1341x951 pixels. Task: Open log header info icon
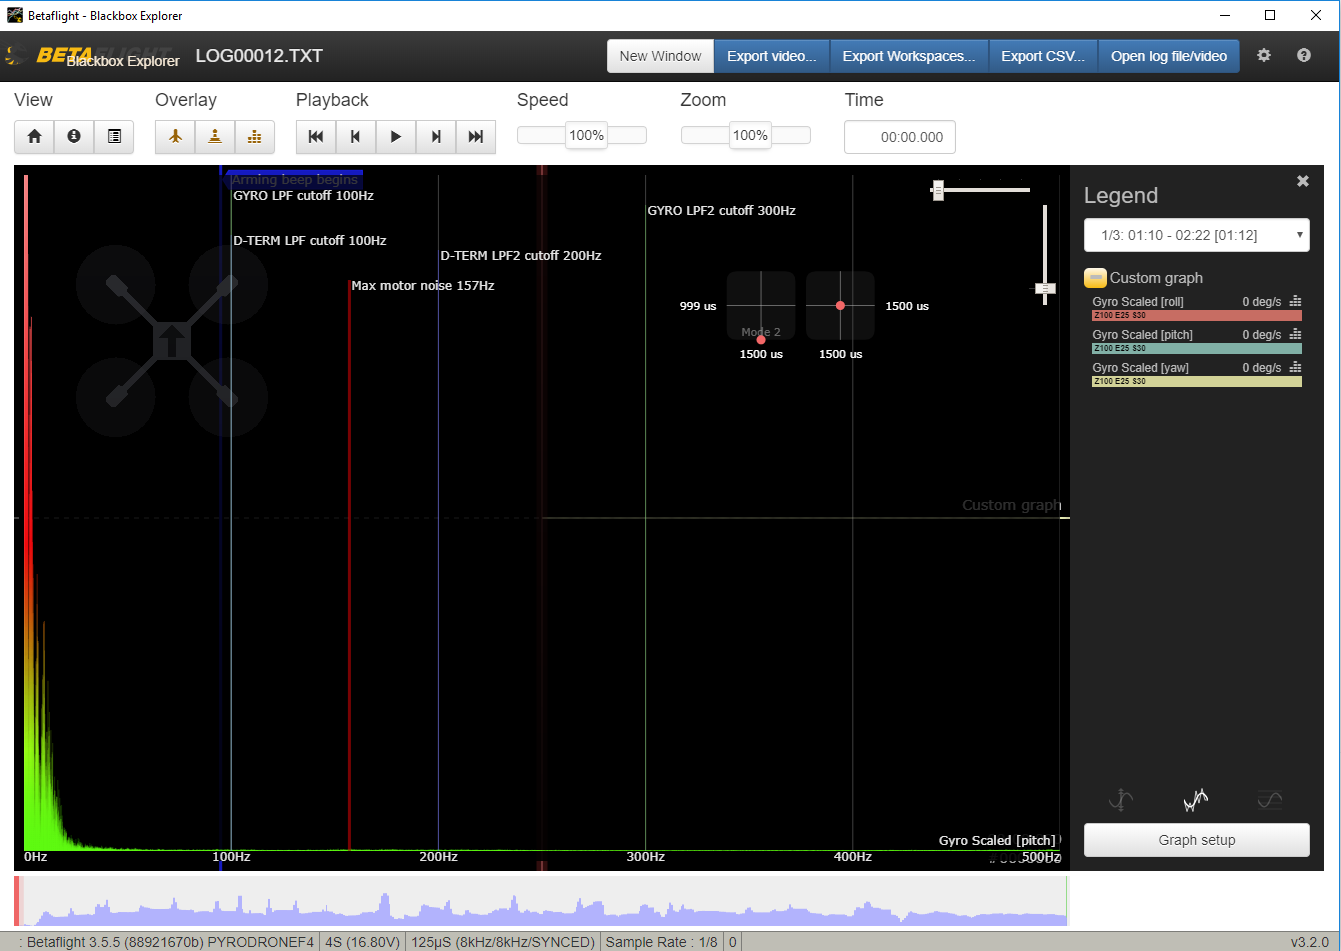click(74, 137)
